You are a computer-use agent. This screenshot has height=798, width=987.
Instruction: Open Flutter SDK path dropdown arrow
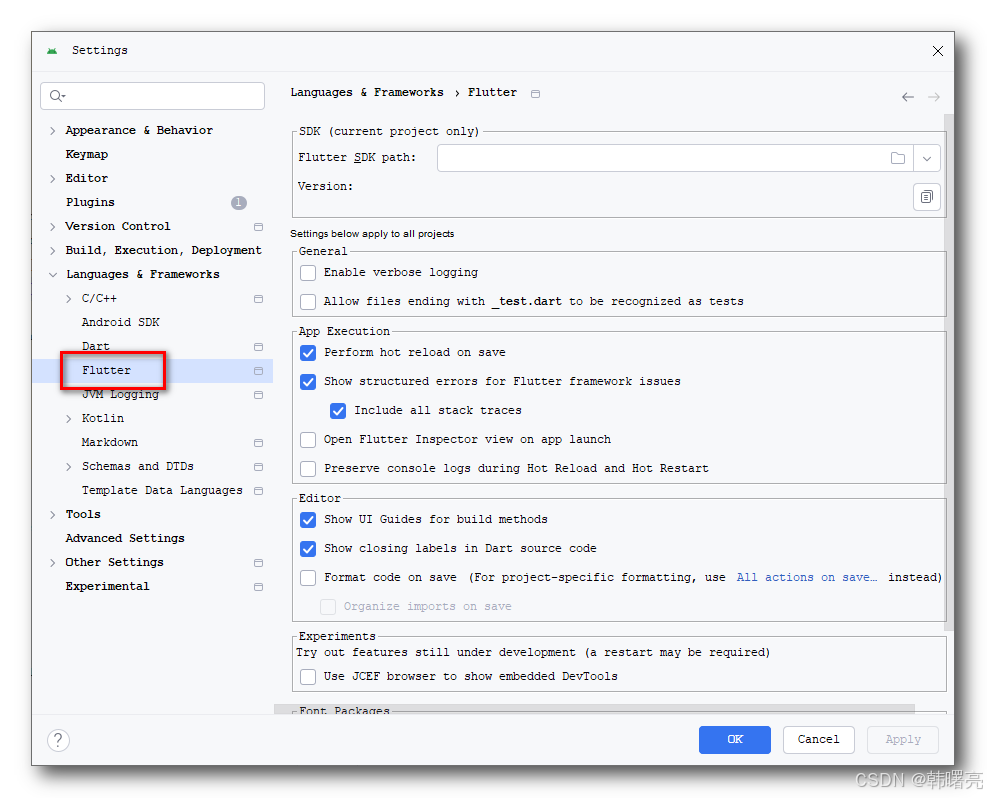pos(927,159)
